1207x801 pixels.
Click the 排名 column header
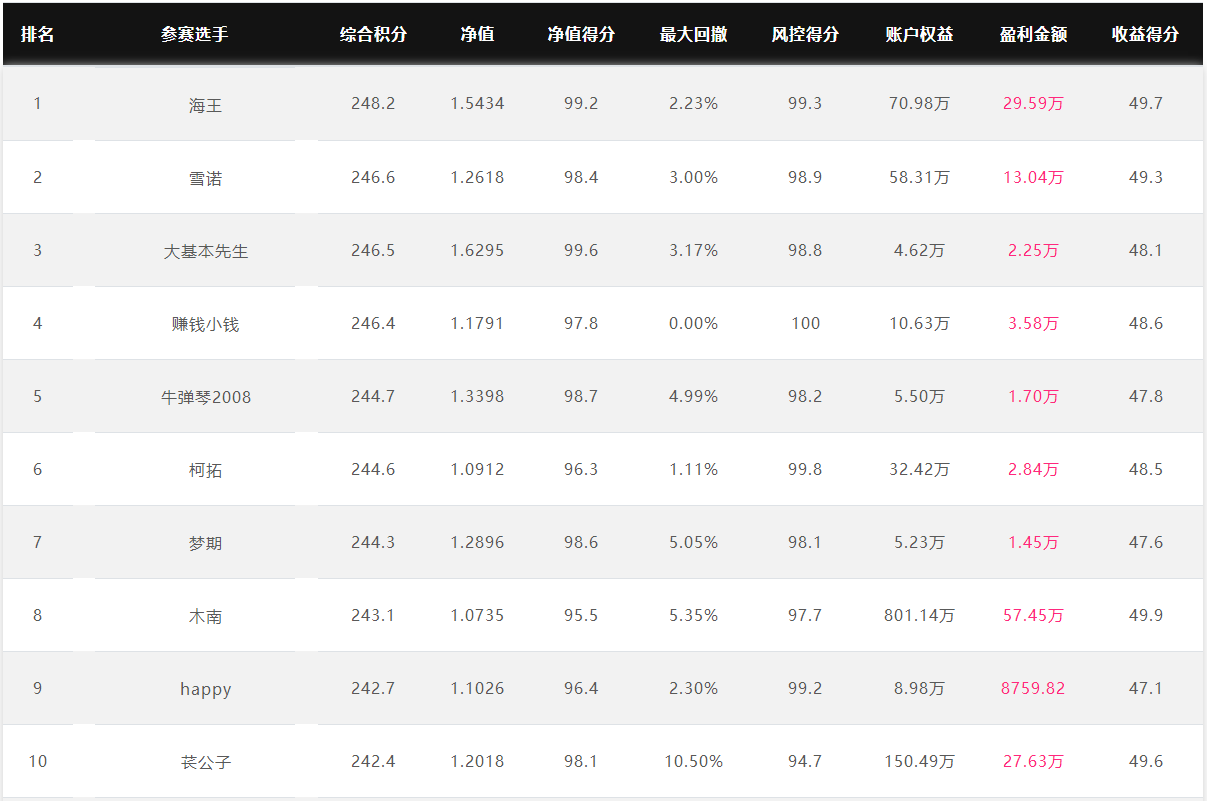click(37, 34)
